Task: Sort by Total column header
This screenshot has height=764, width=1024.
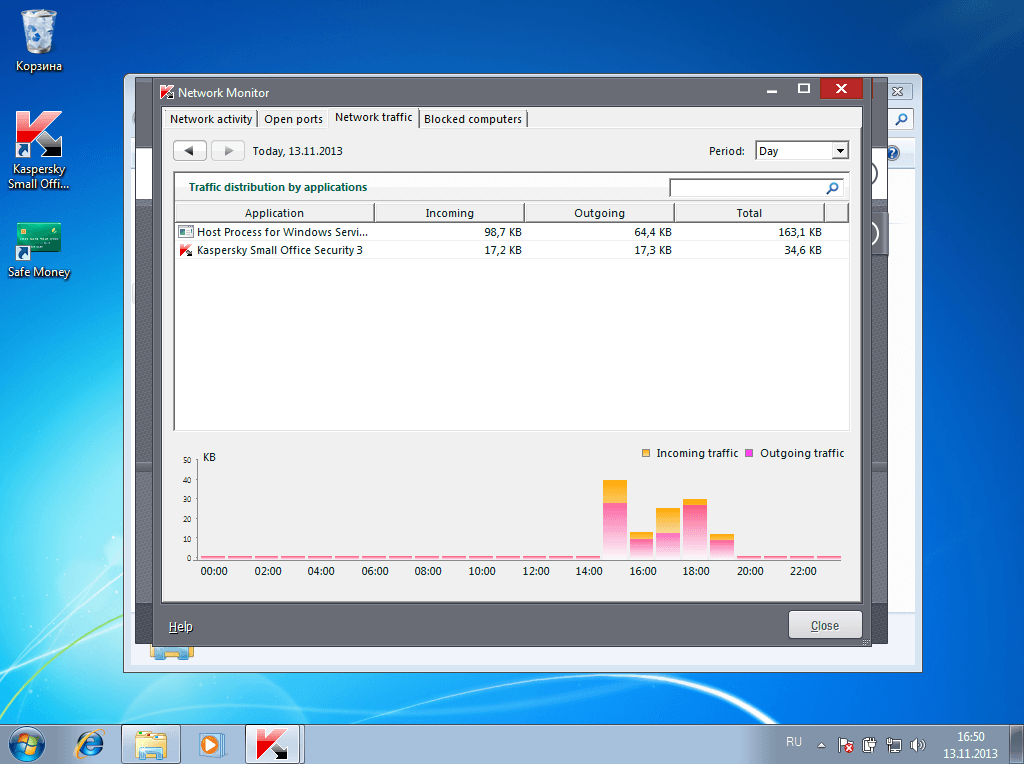Action: coord(749,213)
